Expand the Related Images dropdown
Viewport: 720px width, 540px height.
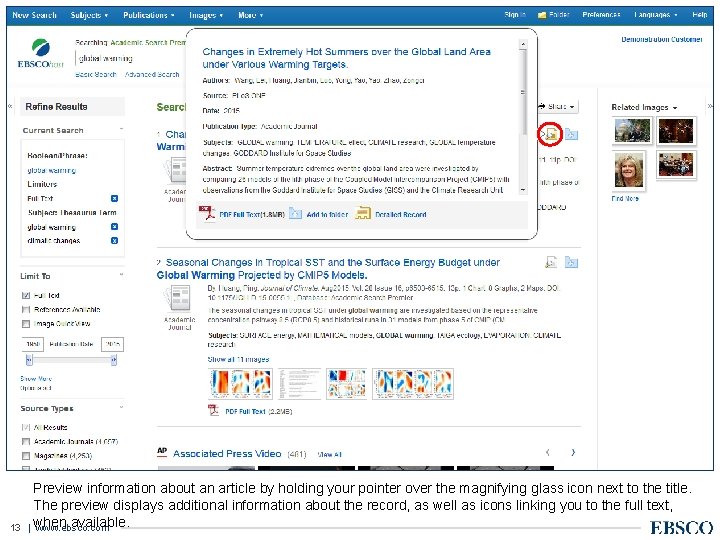tap(644, 107)
